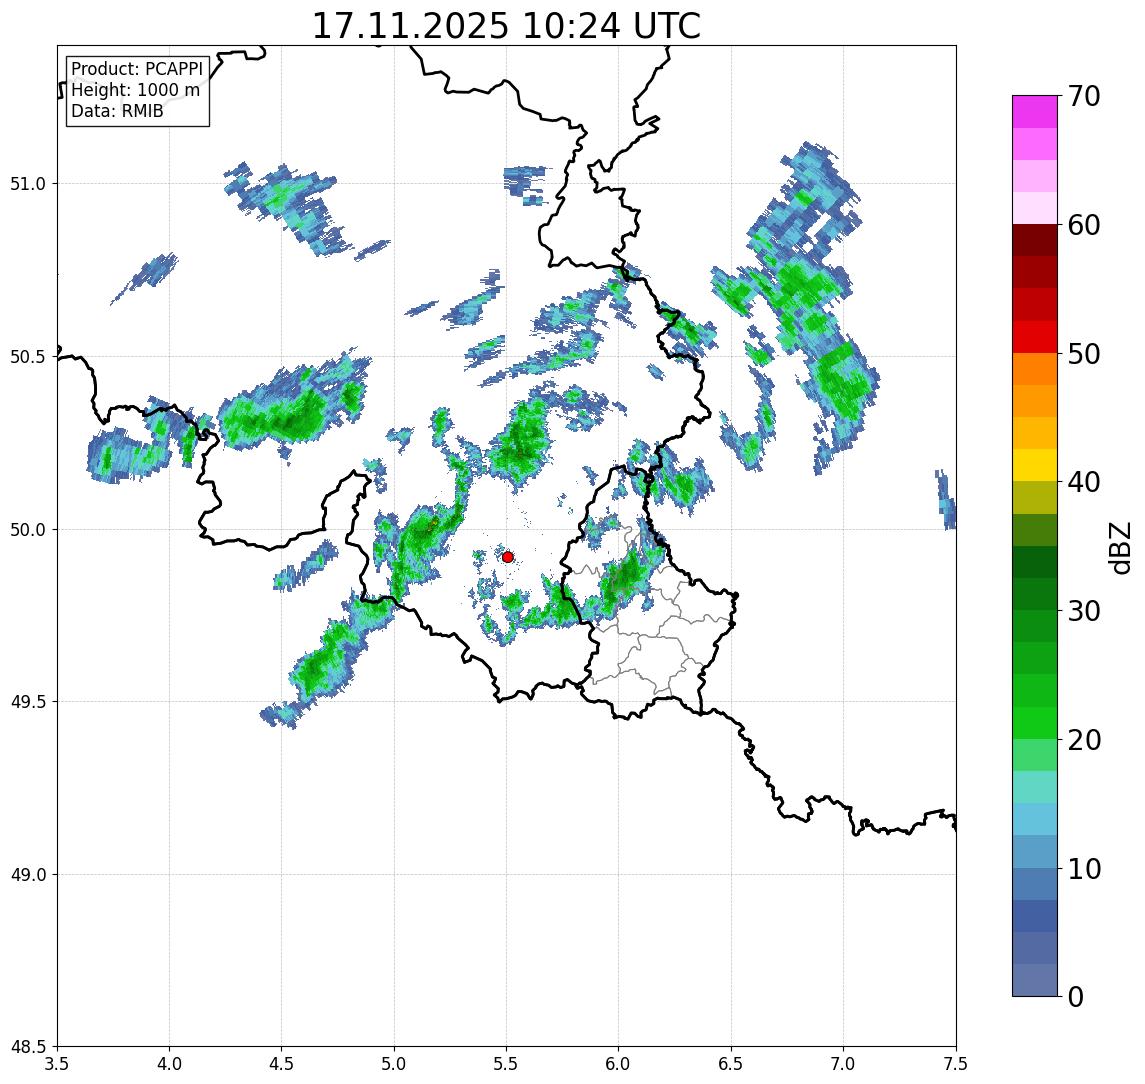The image size is (1145, 1084).
Task: Click the colorbar label 40
Action: pyautogui.click(x=1083, y=482)
